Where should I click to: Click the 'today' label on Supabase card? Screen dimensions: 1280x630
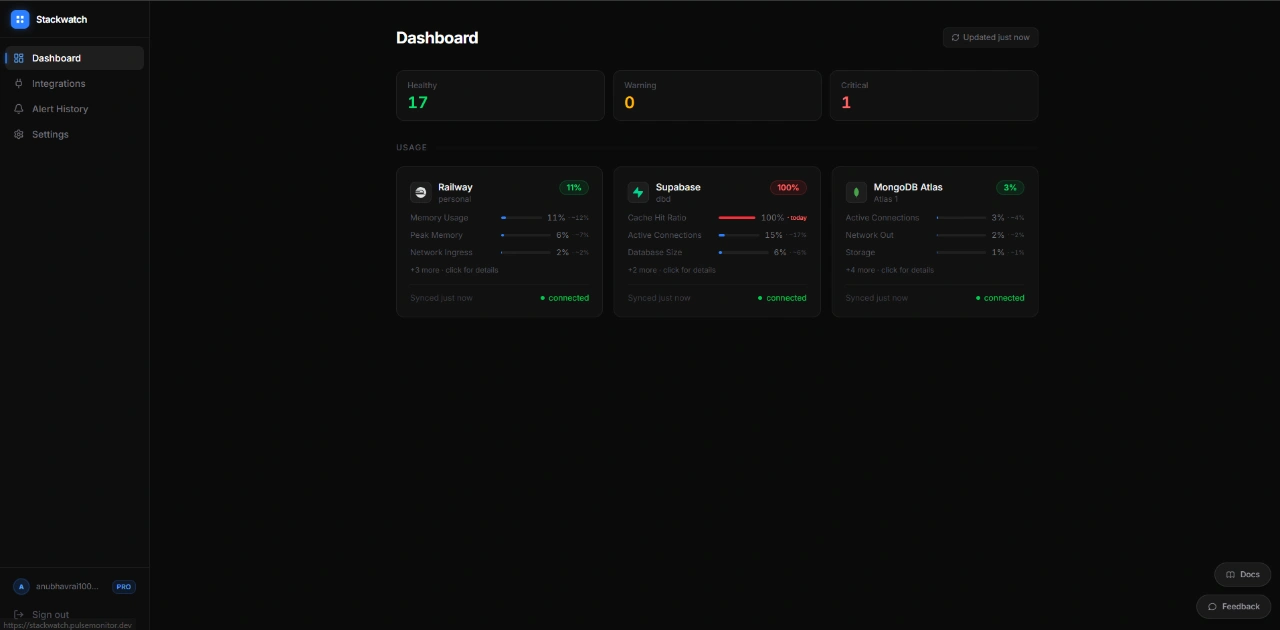(798, 218)
